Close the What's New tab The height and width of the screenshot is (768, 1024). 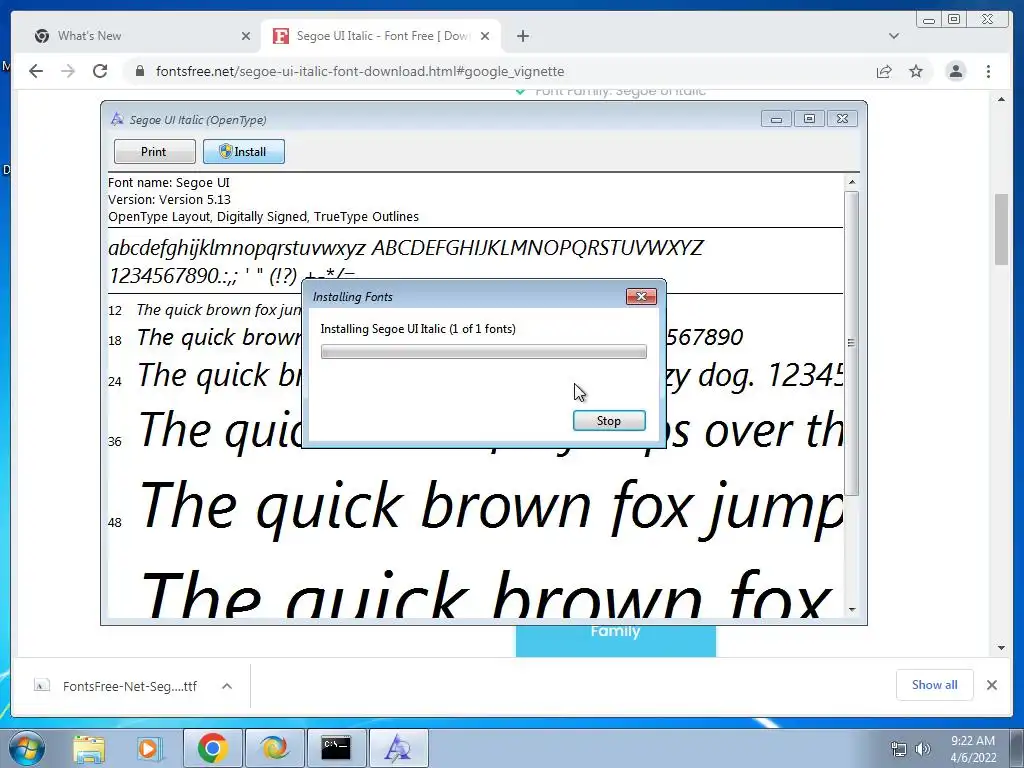(x=246, y=36)
